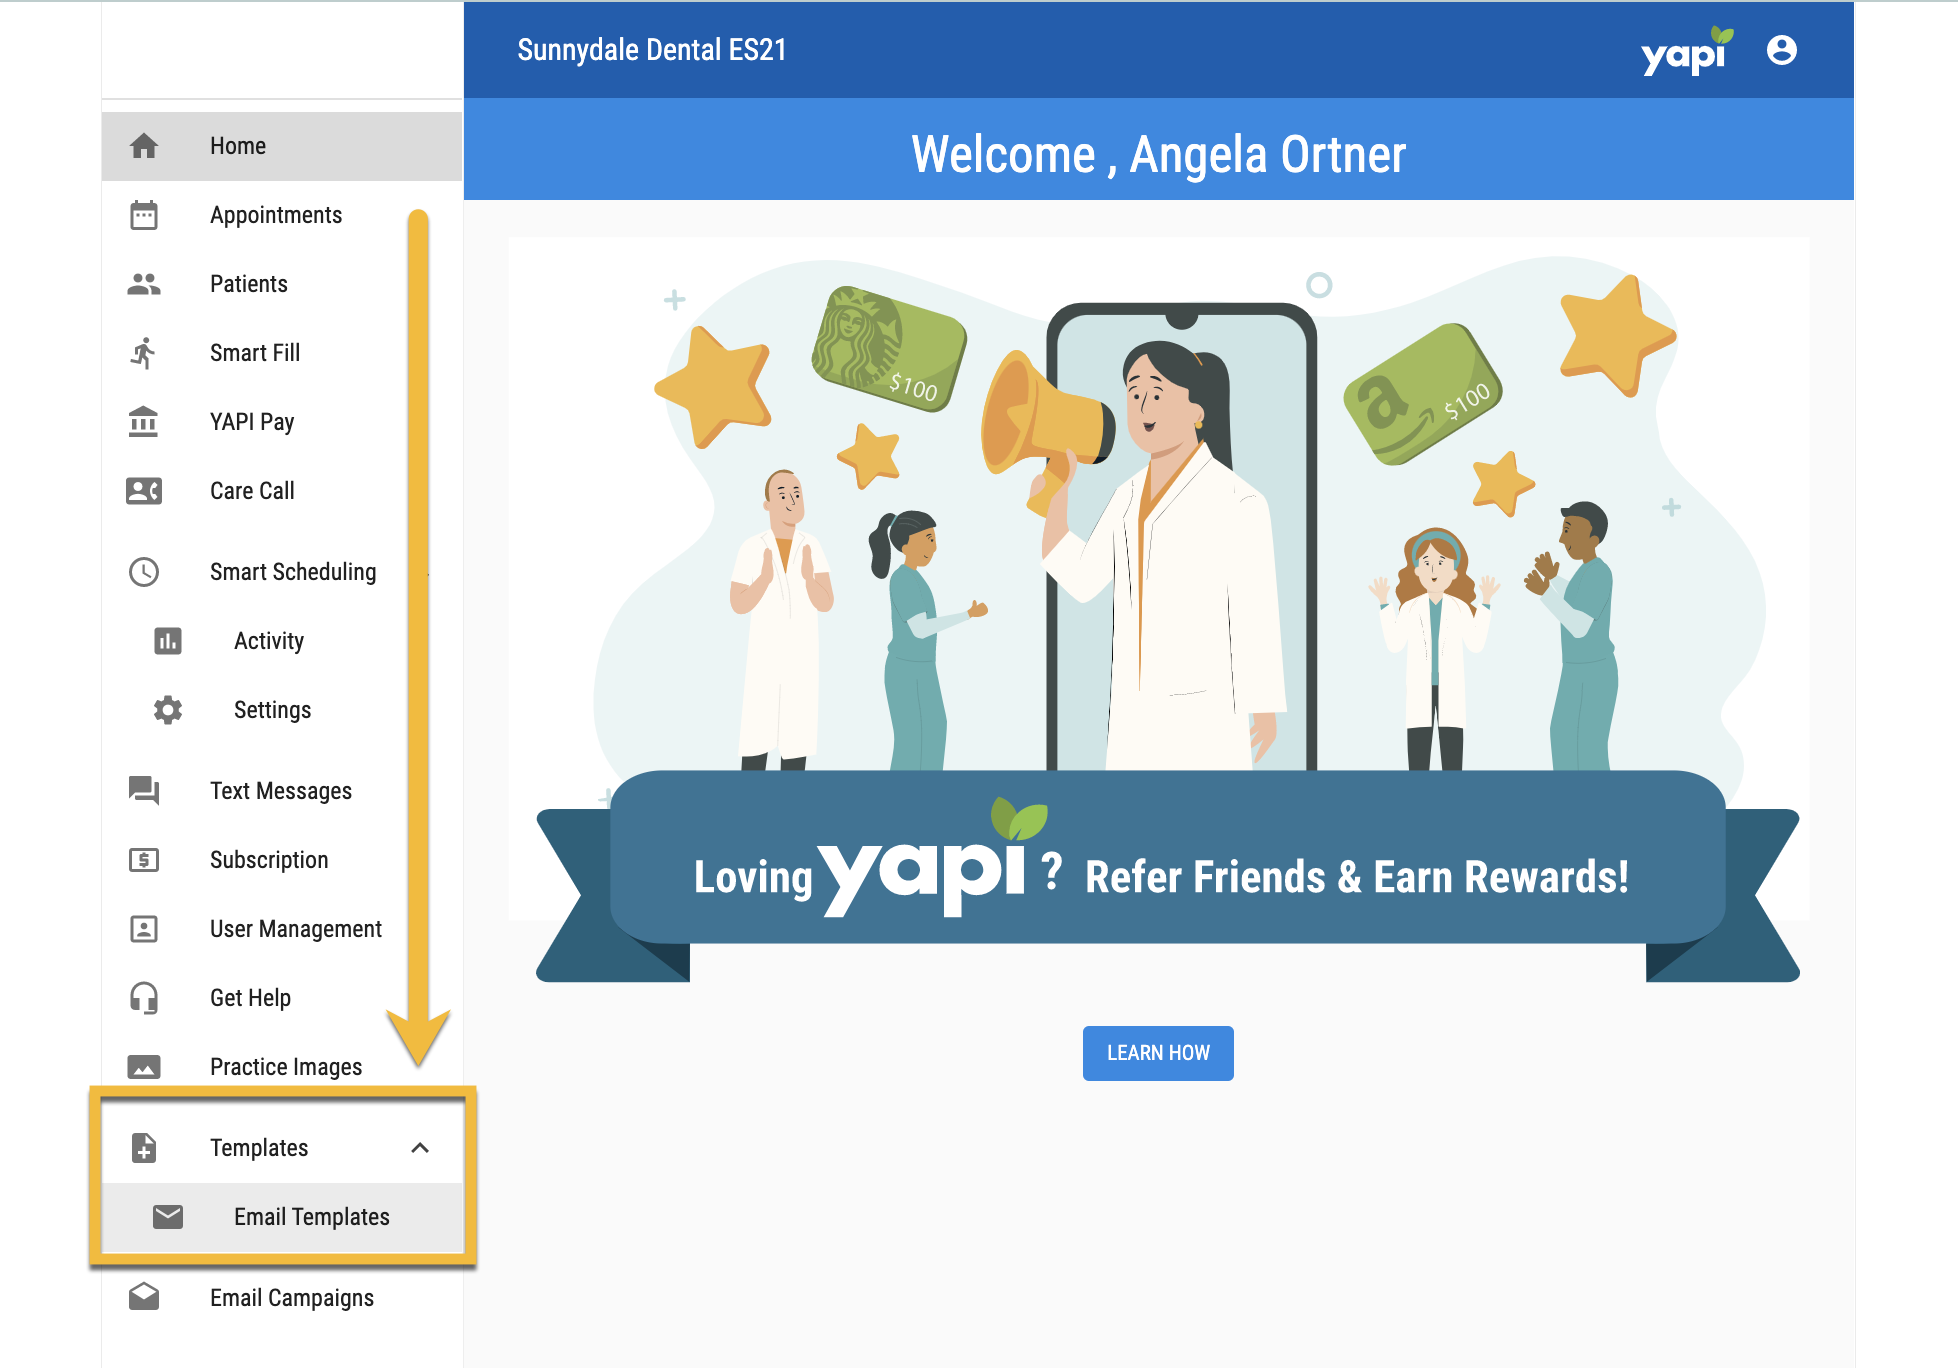Open Email Templates submenu item
Screen dimensions: 1958x1368
point(282,1217)
